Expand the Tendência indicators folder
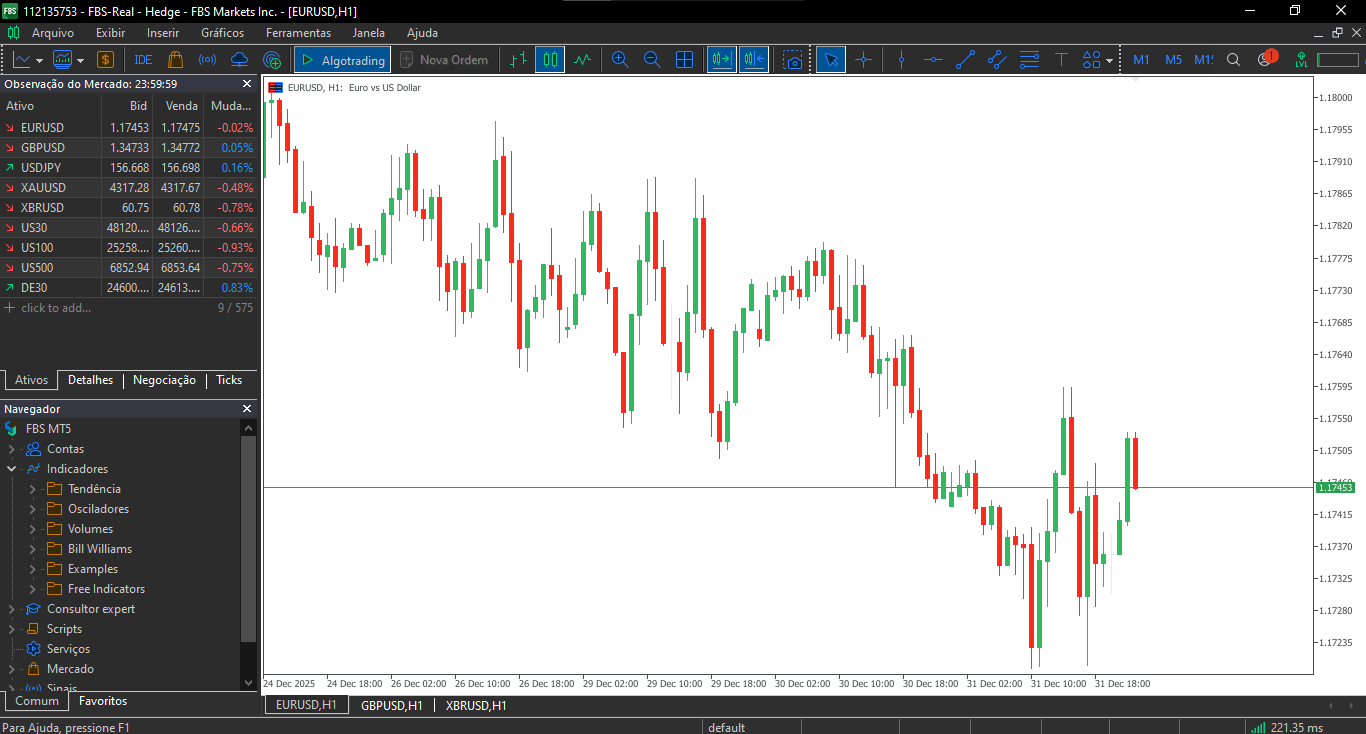This screenshot has height=734, width=1366. point(33,489)
